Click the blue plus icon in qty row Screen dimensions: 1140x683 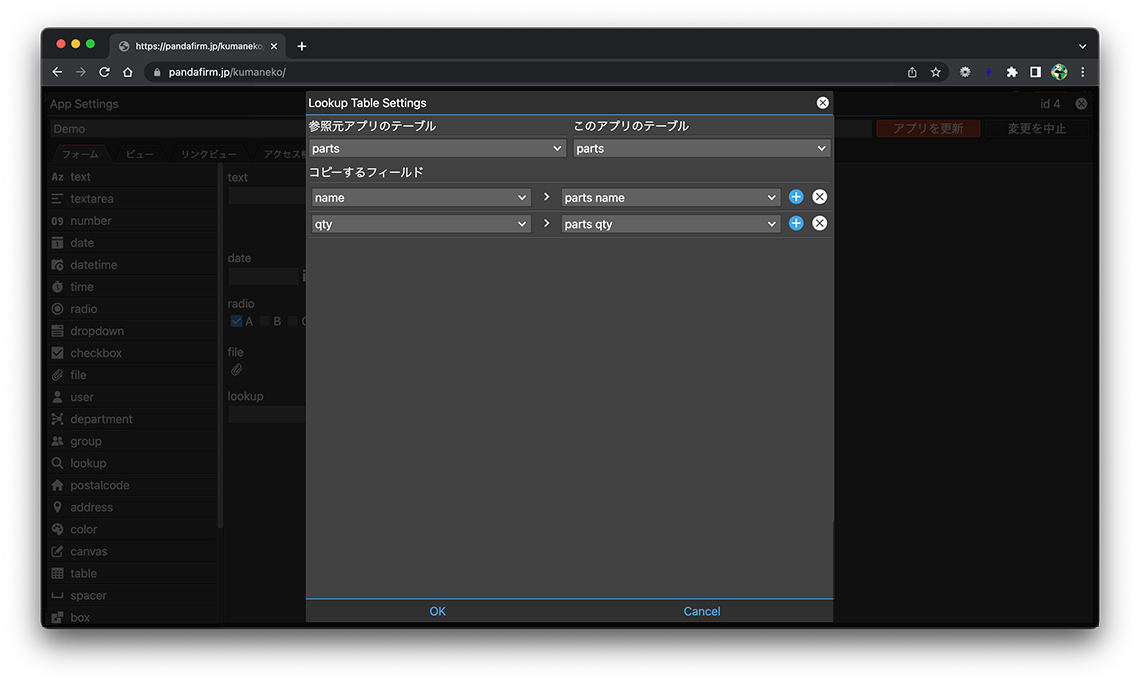[796, 223]
